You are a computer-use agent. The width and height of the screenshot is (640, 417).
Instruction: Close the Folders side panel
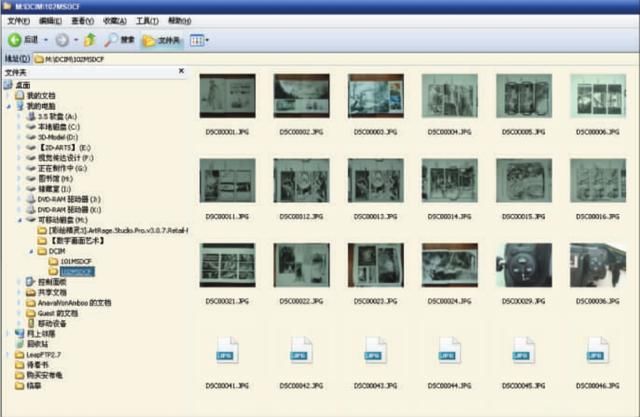181,72
